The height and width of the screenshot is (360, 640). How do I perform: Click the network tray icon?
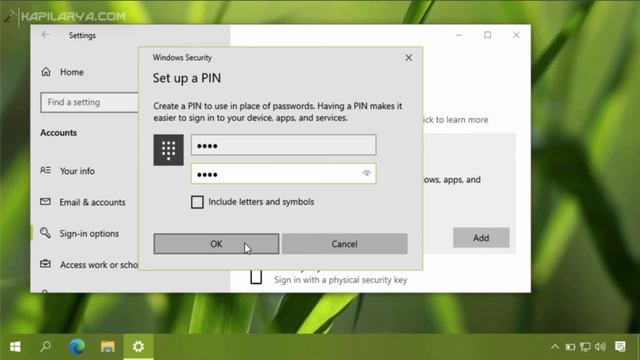pyautogui.click(x=585, y=347)
